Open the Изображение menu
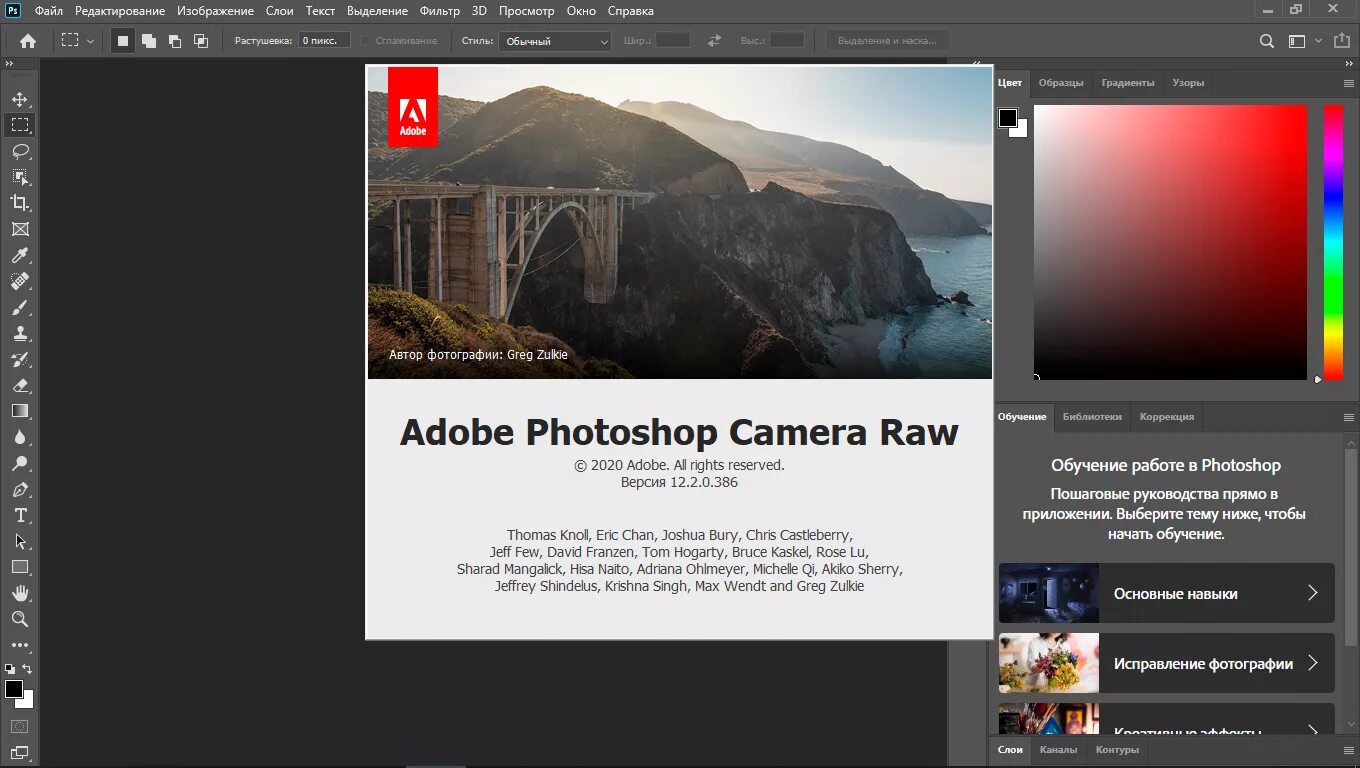Image resolution: width=1360 pixels, height=768 pixels. [215, 11]
